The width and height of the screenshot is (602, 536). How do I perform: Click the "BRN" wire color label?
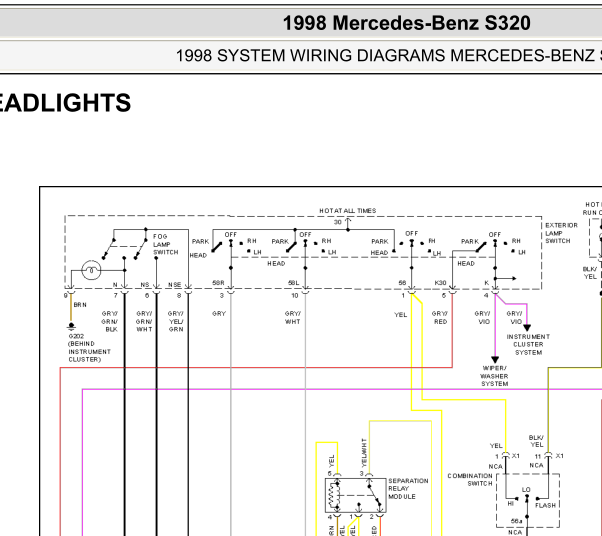[80, 305]
